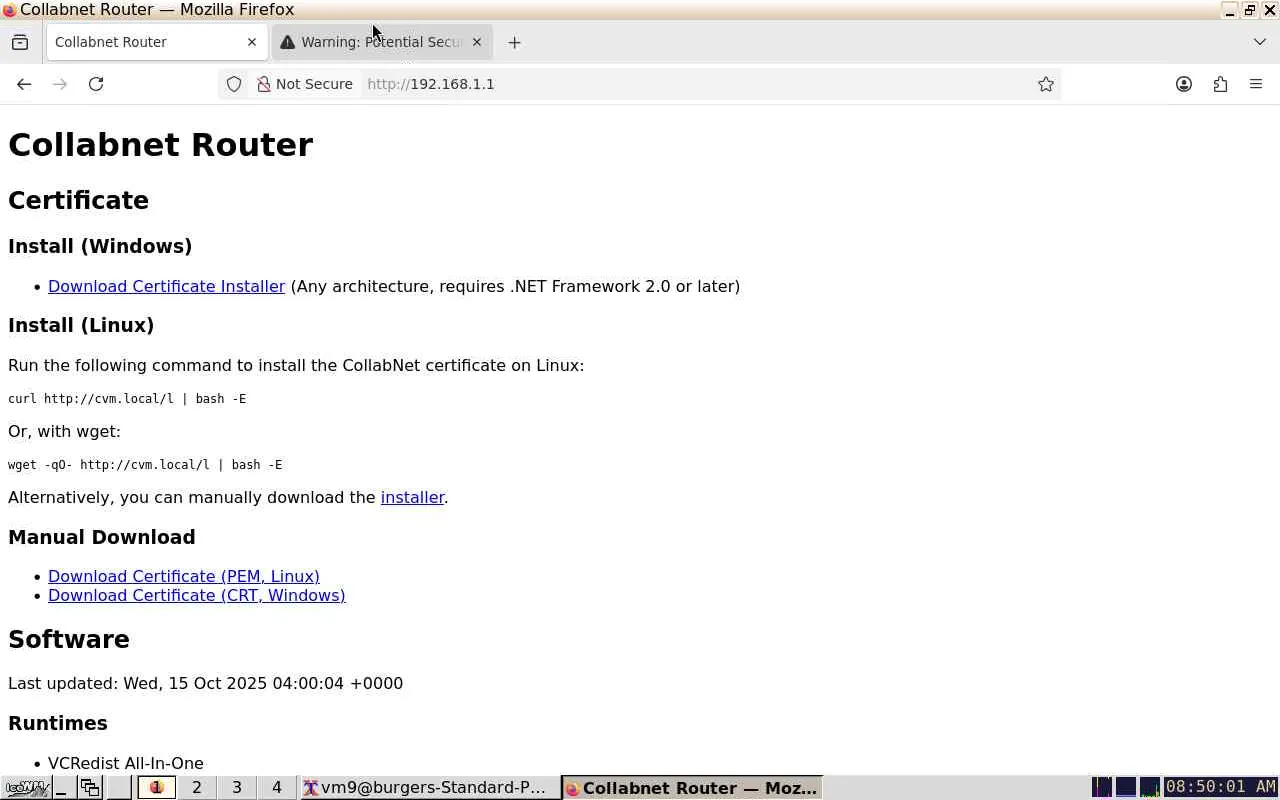Viewport: 1280px width, 800px height.
Task: Switch to workspace 3
Action: click(237, 788)
